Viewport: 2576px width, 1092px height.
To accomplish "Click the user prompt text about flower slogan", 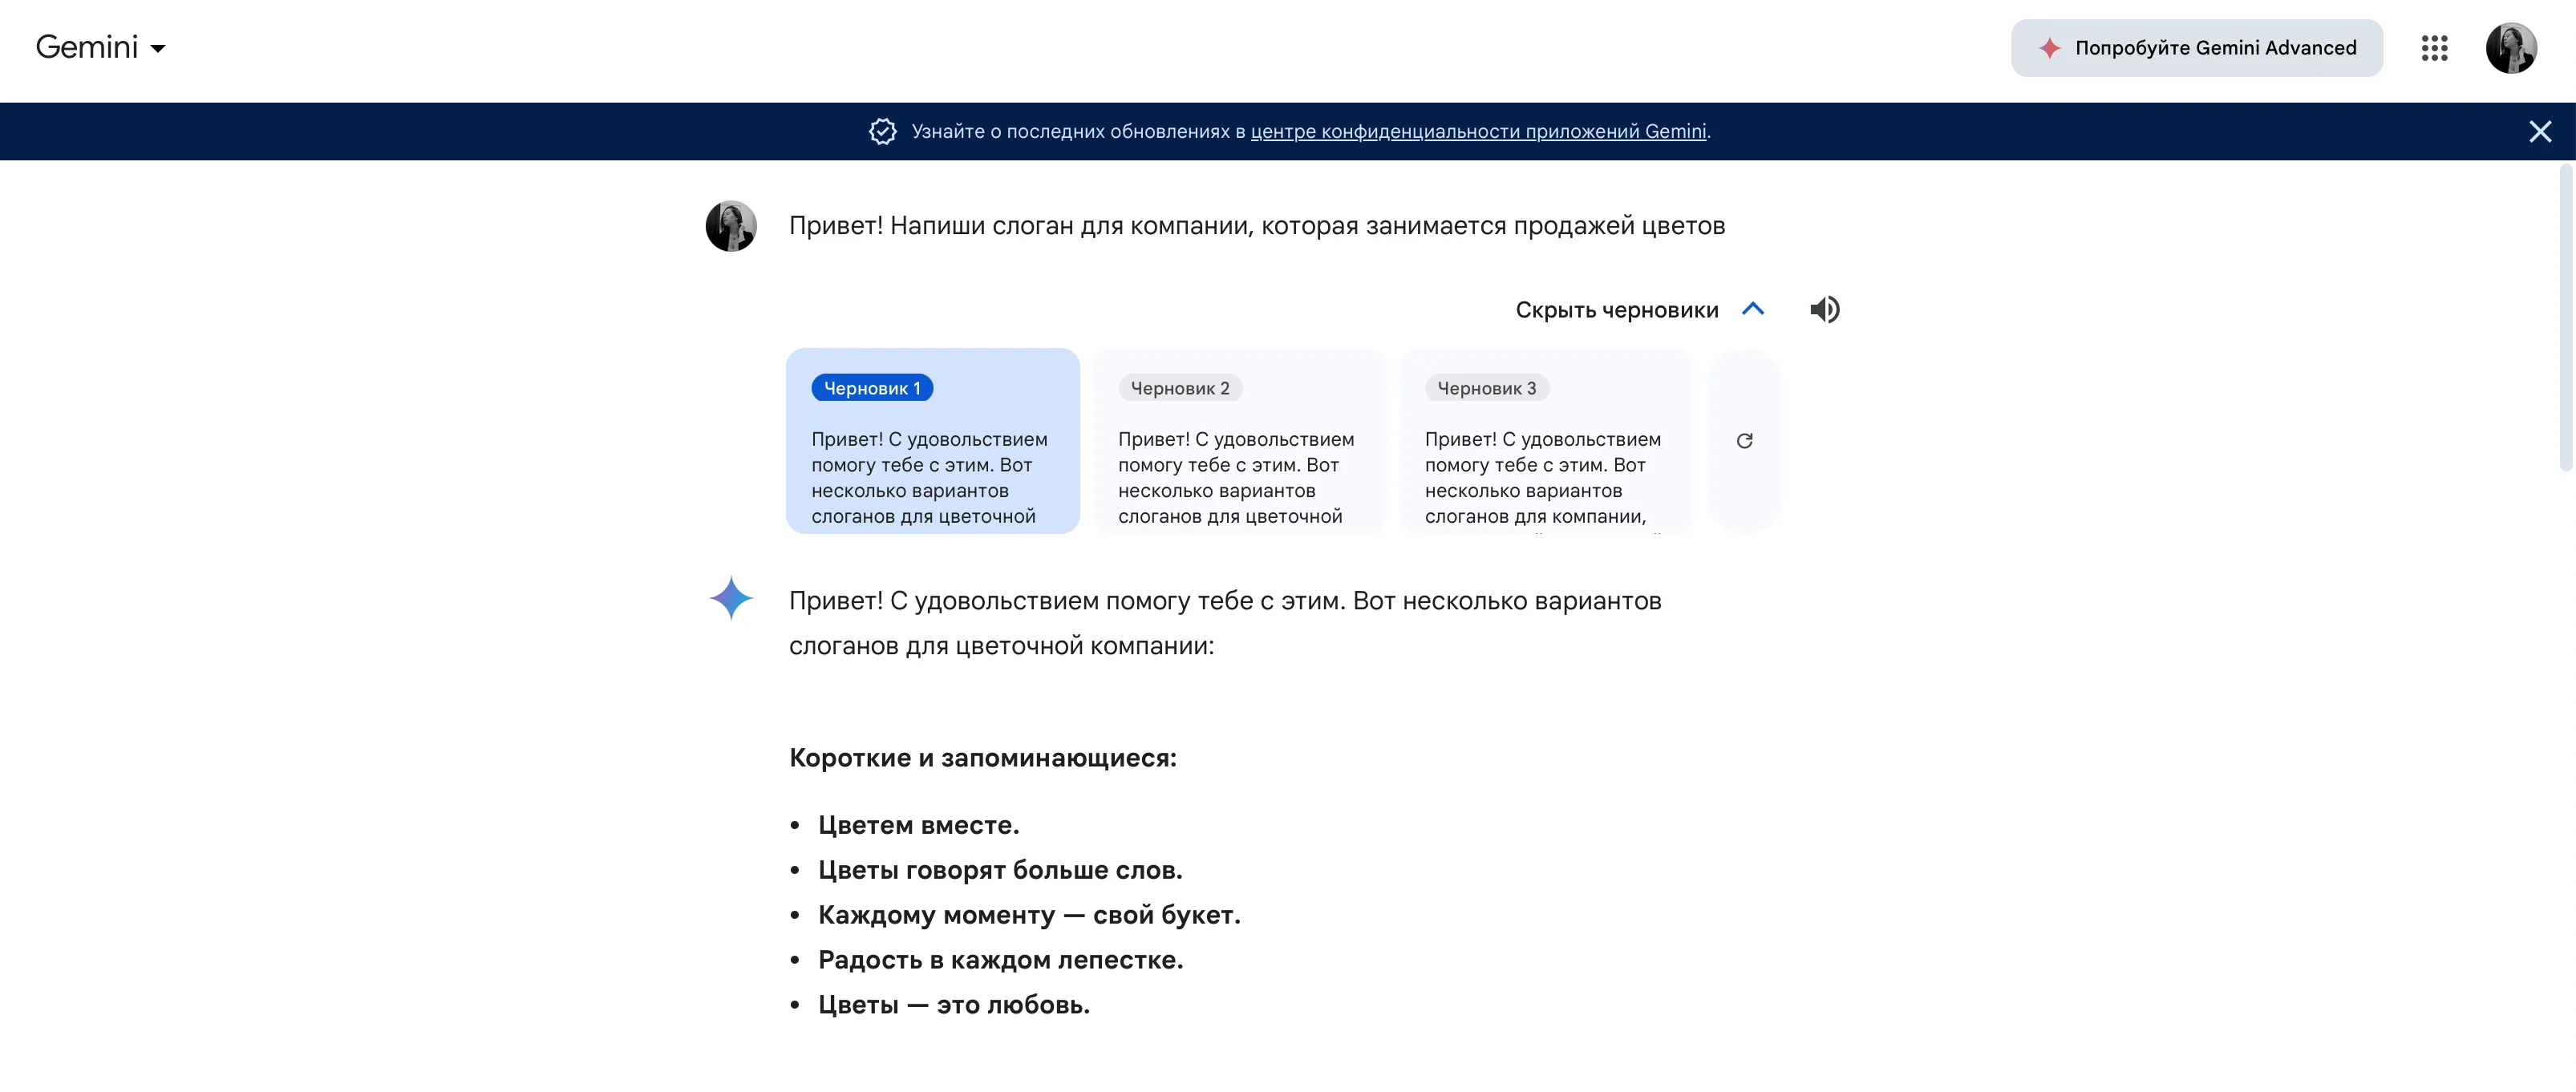I will 1256,226.
